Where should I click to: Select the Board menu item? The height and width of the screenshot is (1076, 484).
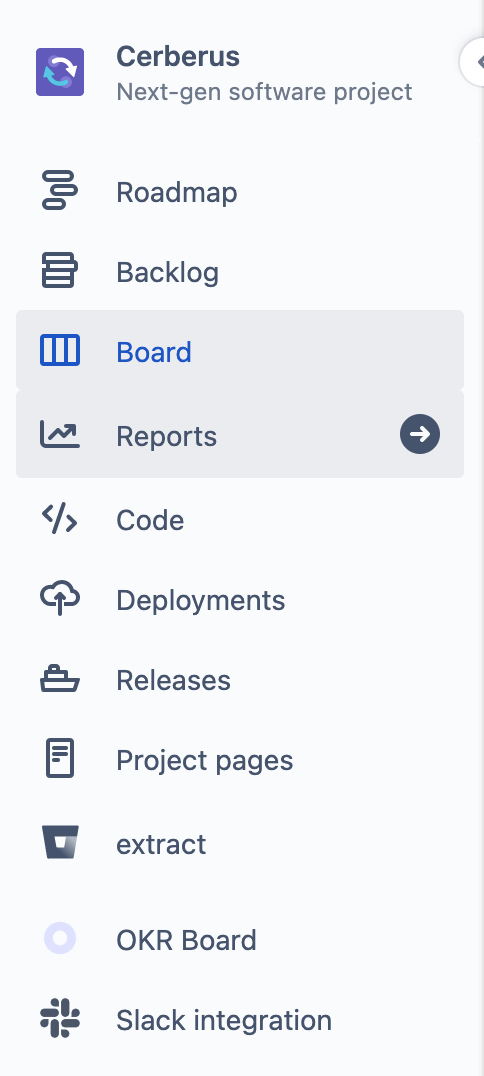pyautogui.click(x=240, y=350)
